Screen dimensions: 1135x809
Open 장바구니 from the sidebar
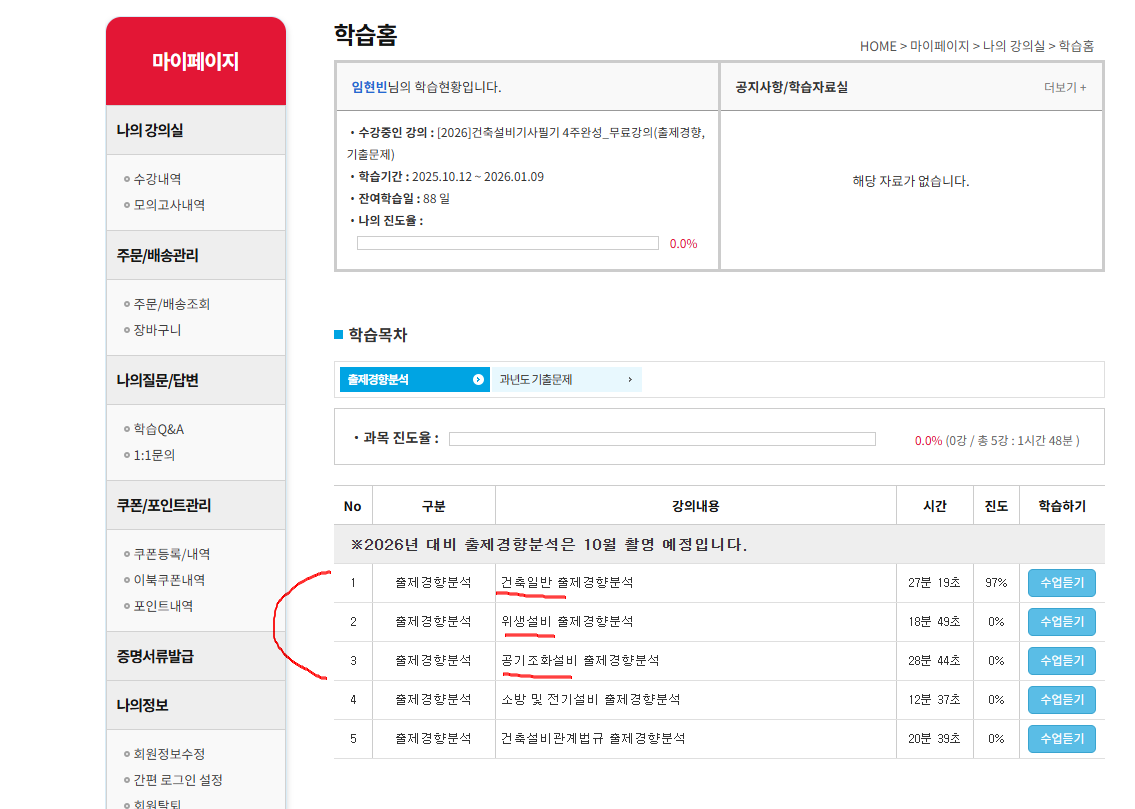pos(157,330)
